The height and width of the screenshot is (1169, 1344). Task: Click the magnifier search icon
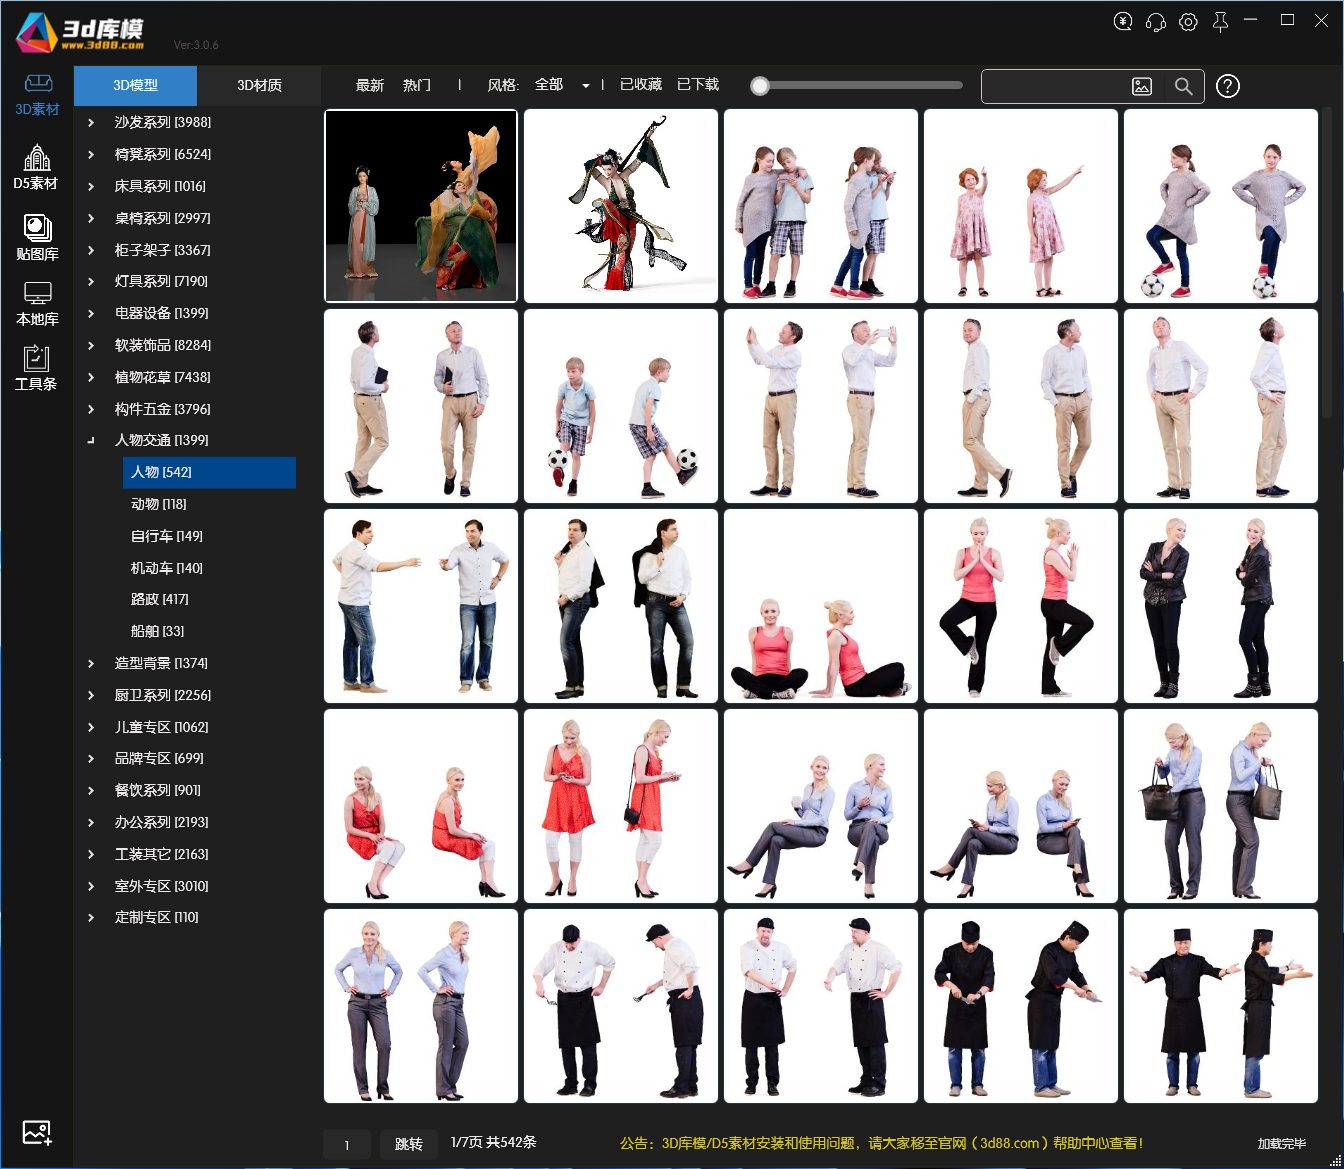pyautogui.click(x=1184, y=87)
